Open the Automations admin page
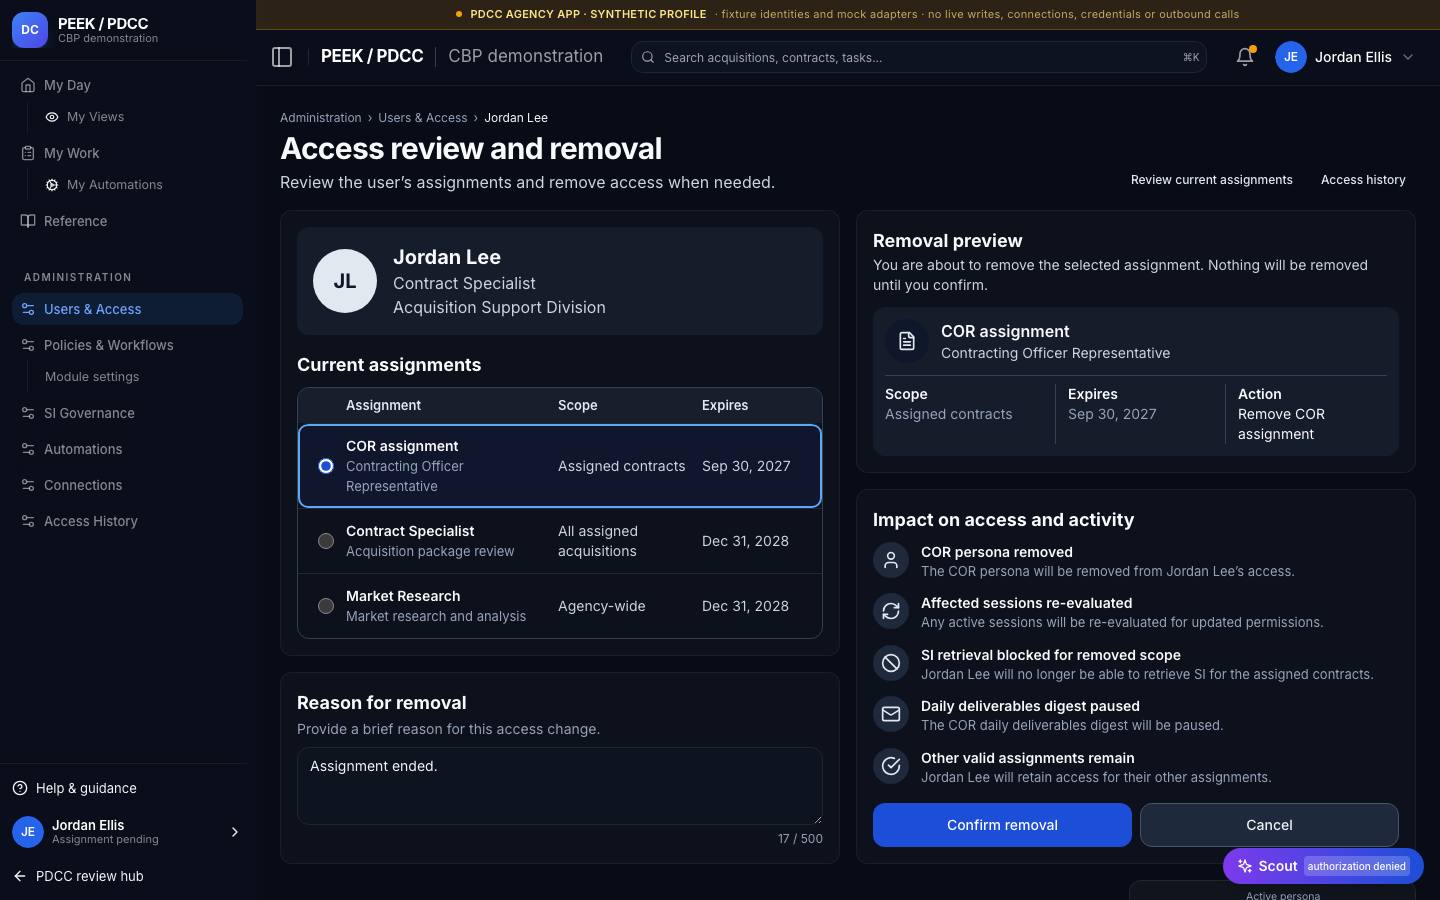This screenshot has width=1440, height=900. (127, 449)
